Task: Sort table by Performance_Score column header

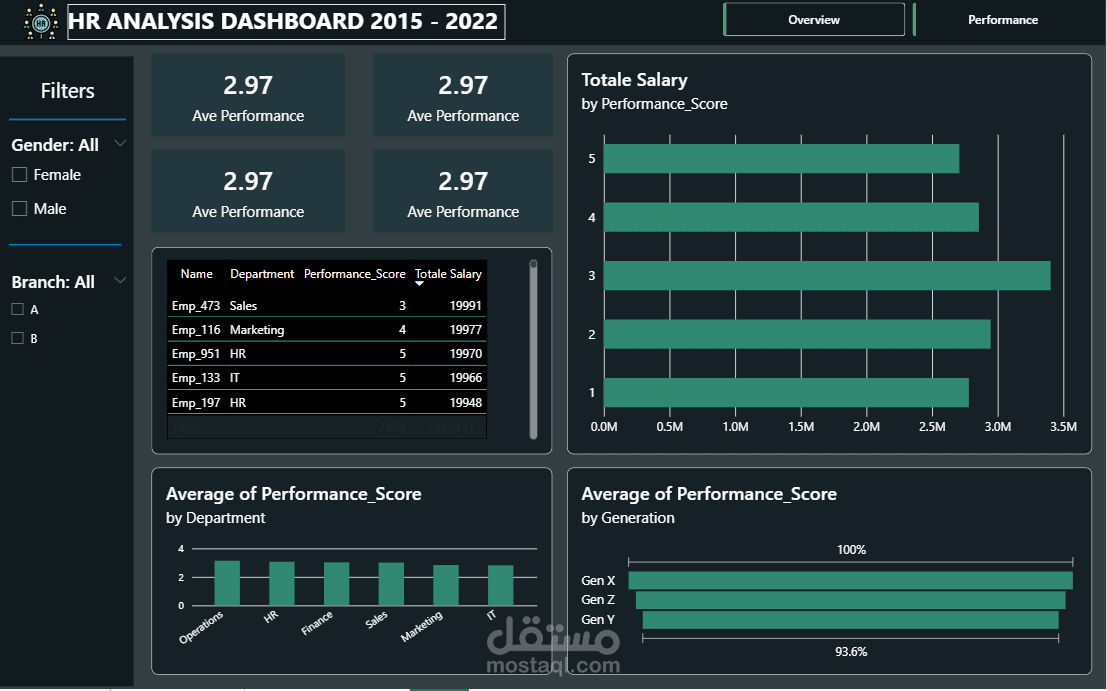Action: (x=354, y=274)
